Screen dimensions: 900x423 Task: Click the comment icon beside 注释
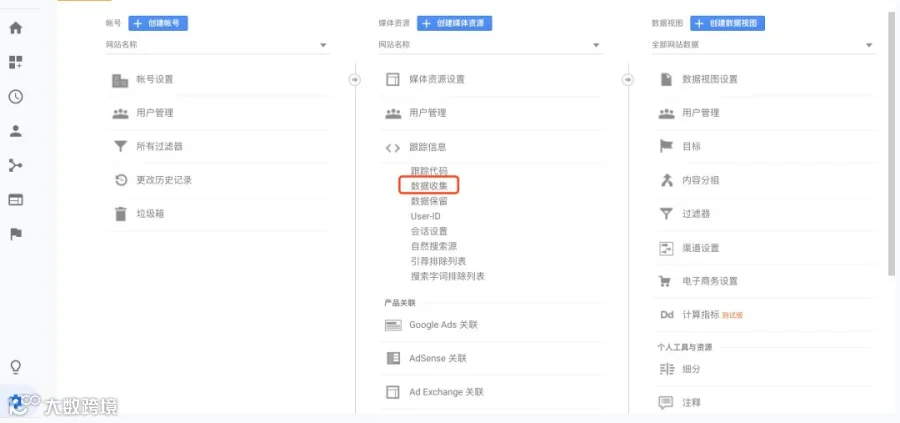[x=666, y=403]
